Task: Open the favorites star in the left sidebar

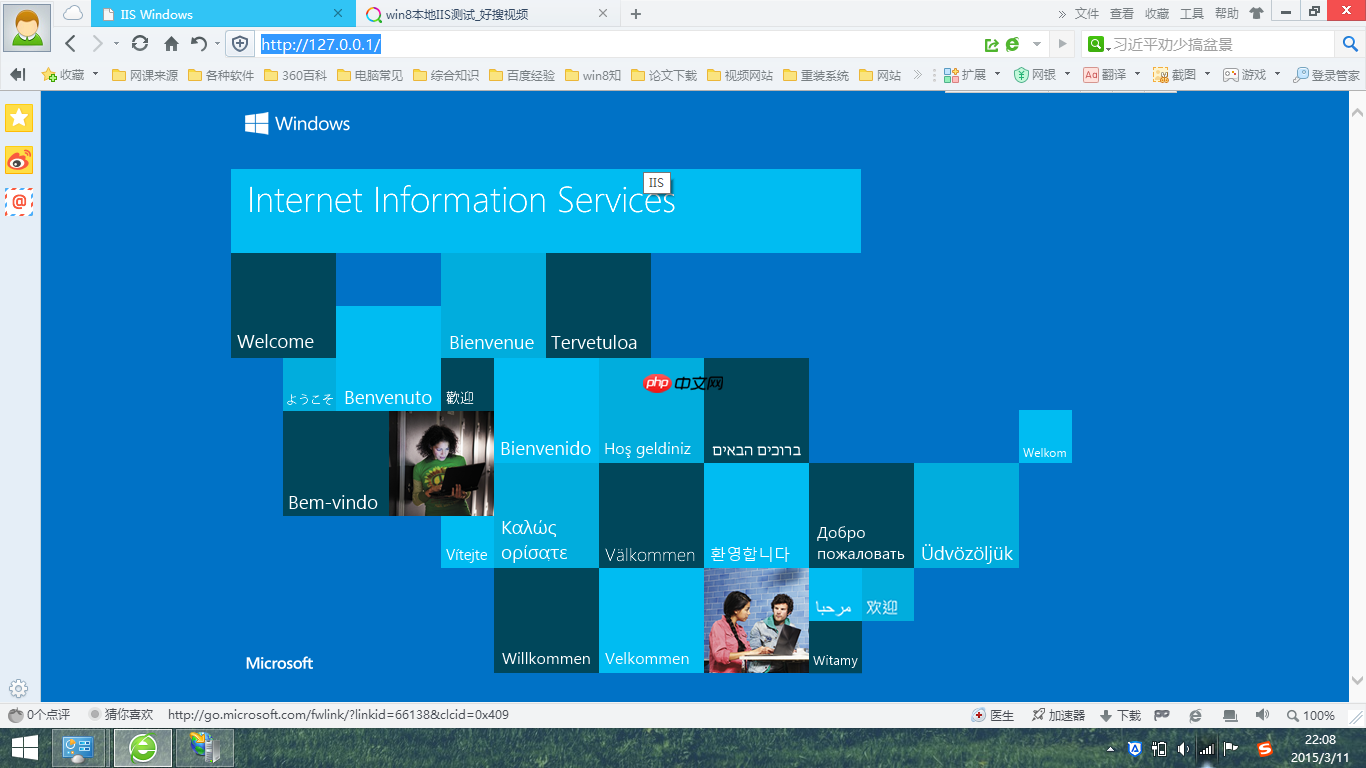Action: (19, 117)
